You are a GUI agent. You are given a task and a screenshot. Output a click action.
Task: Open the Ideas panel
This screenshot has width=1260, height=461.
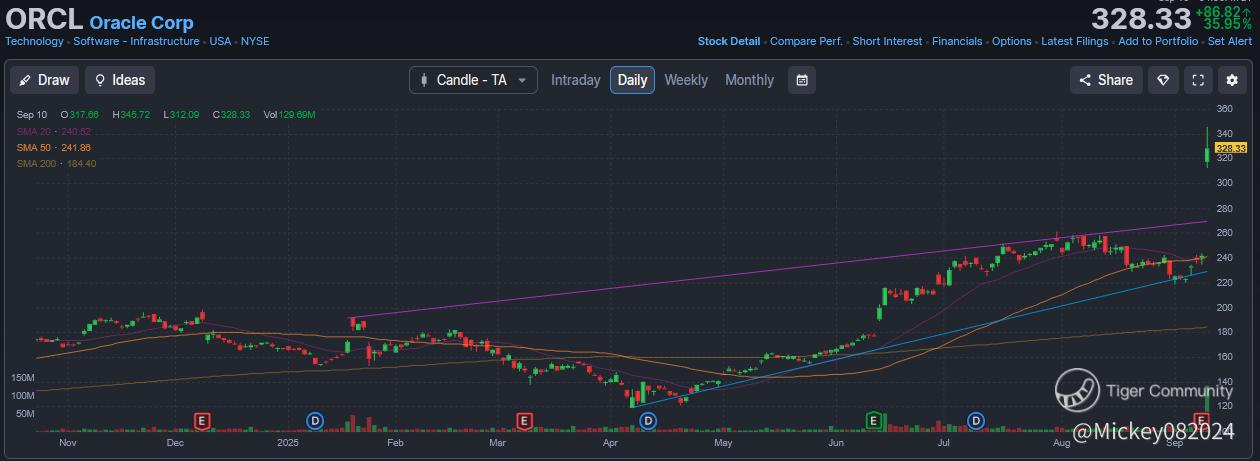tap(119, 80)
